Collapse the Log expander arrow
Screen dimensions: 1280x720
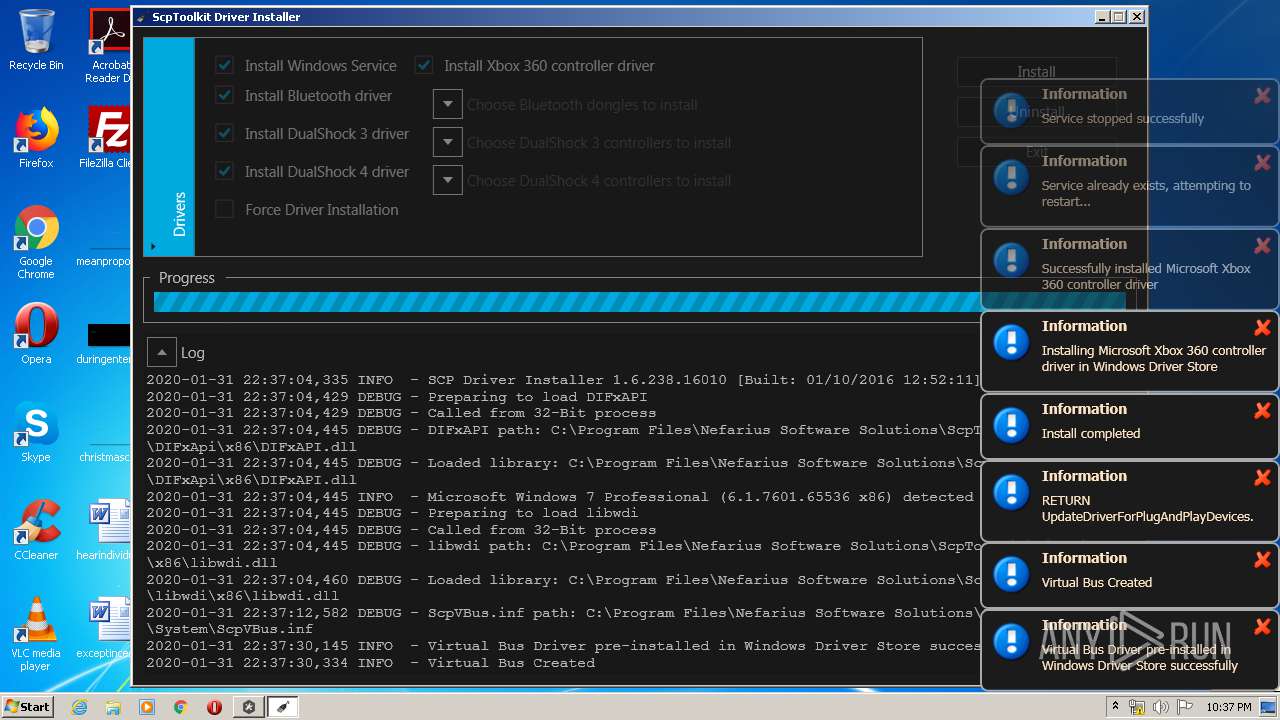pyautogui.click(x=161, y=352)
